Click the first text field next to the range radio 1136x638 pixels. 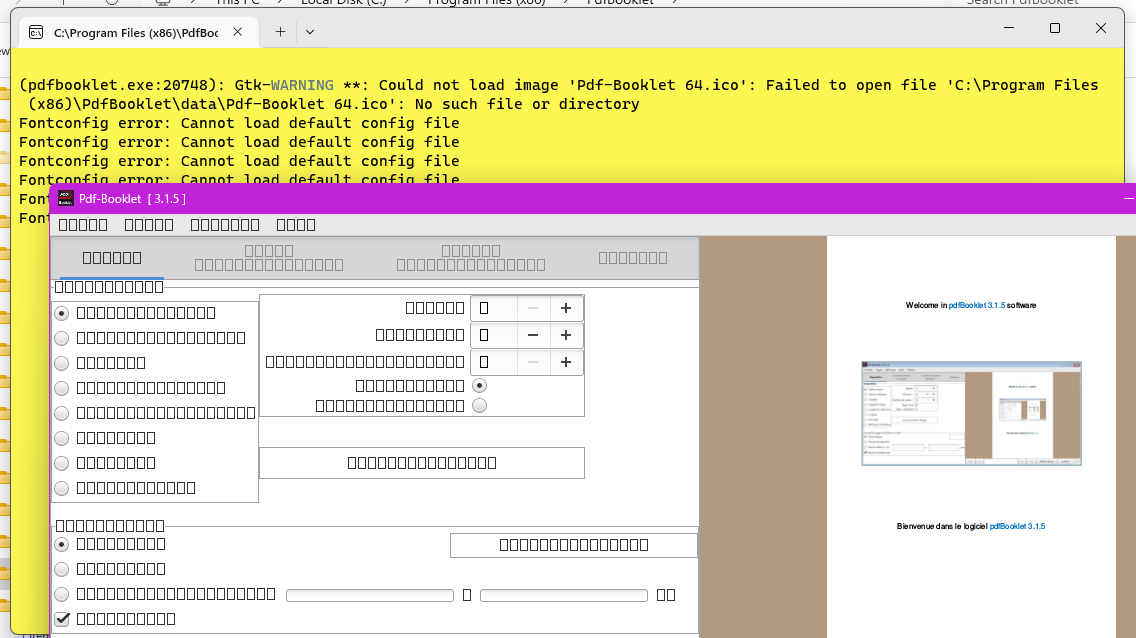[x=369, y=594]
